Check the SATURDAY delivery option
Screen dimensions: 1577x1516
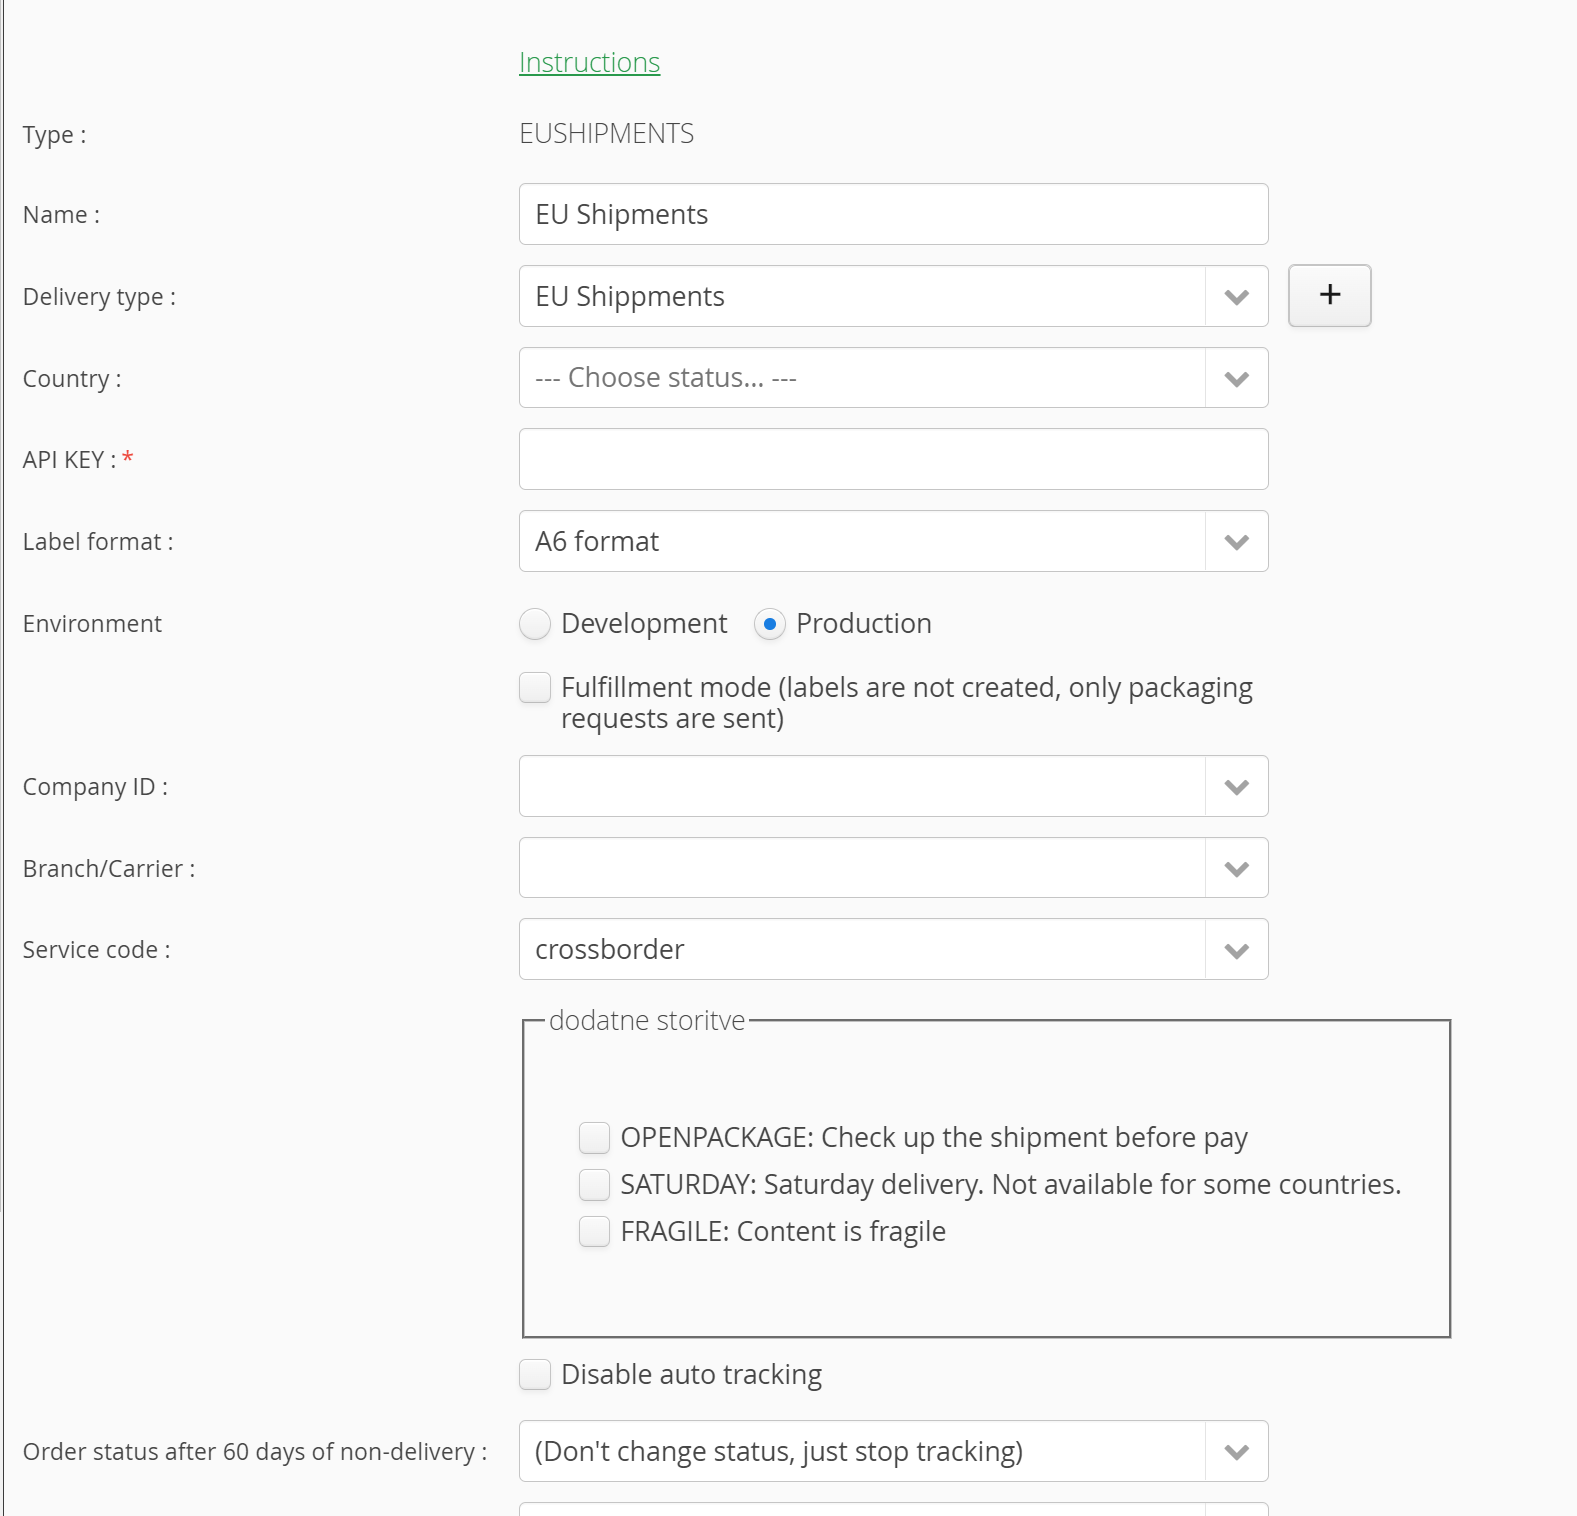click(594, 1184)
